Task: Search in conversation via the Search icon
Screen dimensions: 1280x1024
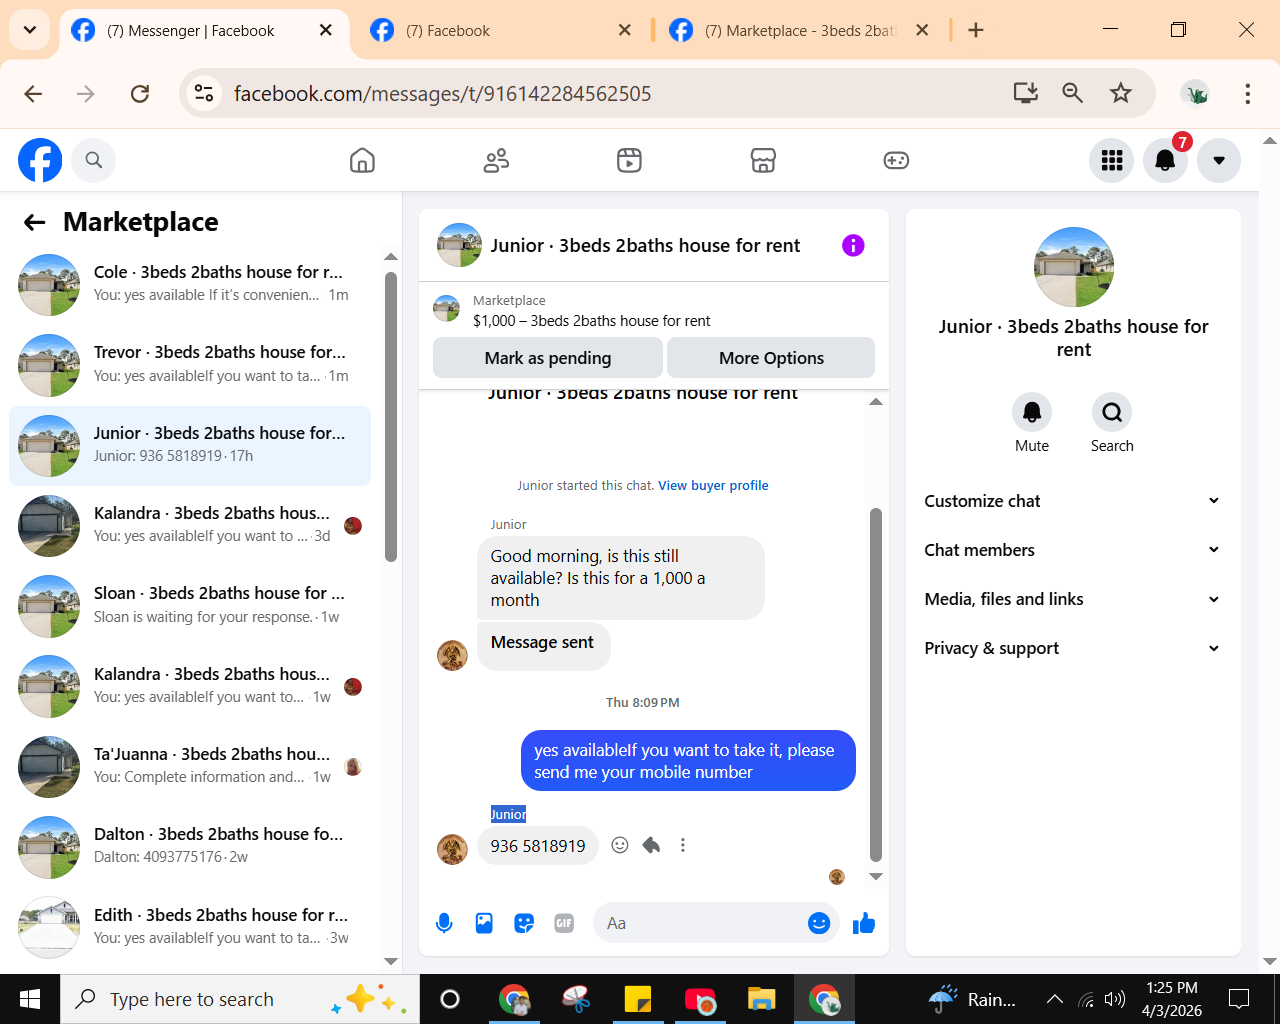Action: 1112,411
